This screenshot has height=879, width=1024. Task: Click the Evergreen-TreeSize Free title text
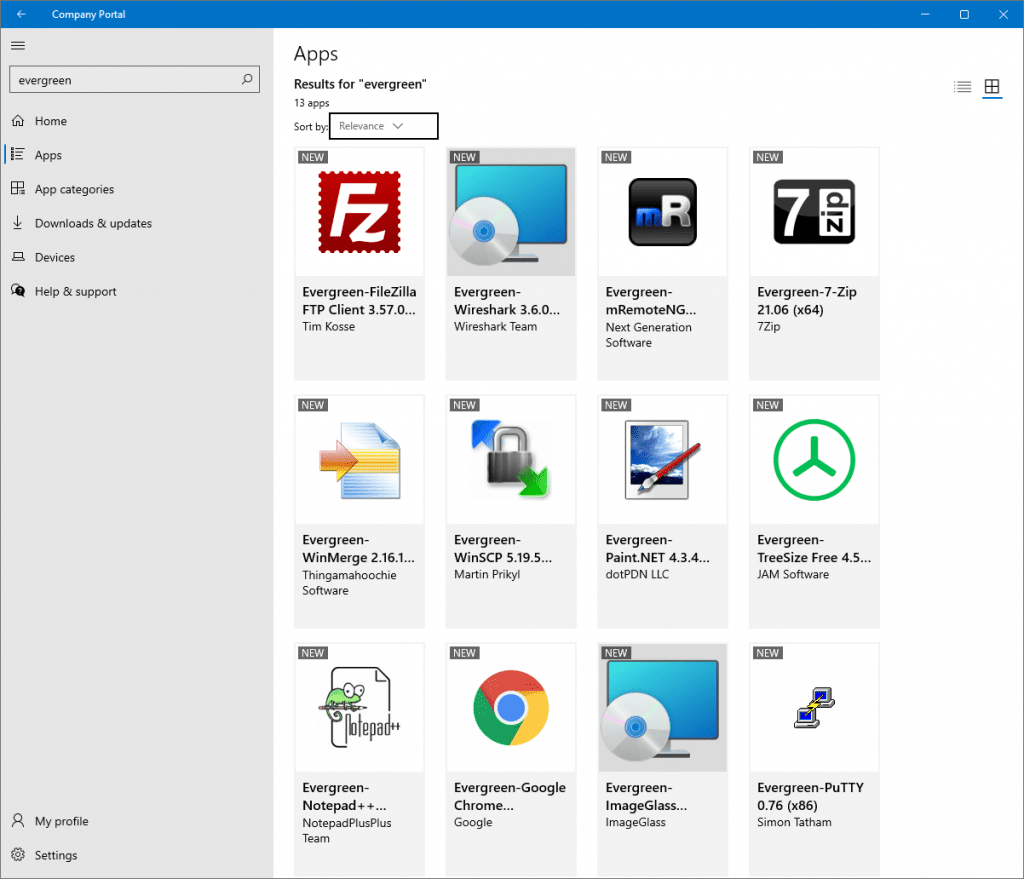coord(814,549)
